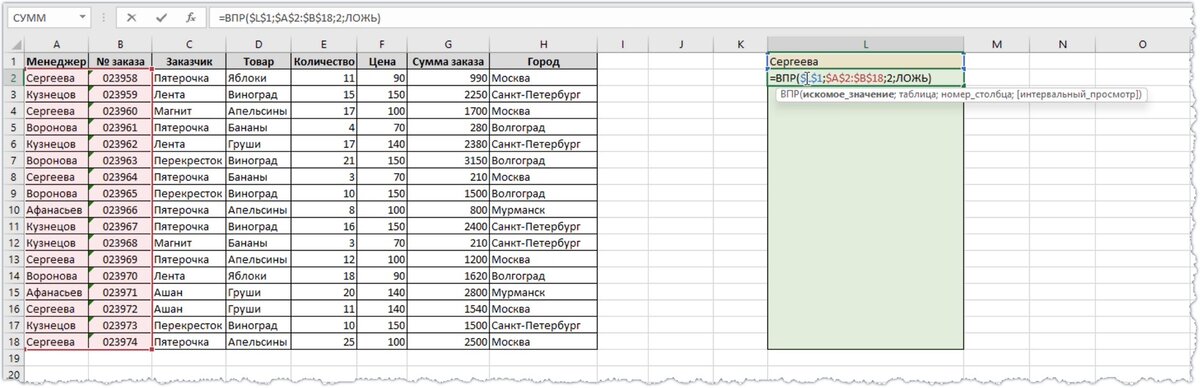Click order number cell 023970
This screenshot has width=1200, height=388.
pos(120,277)
